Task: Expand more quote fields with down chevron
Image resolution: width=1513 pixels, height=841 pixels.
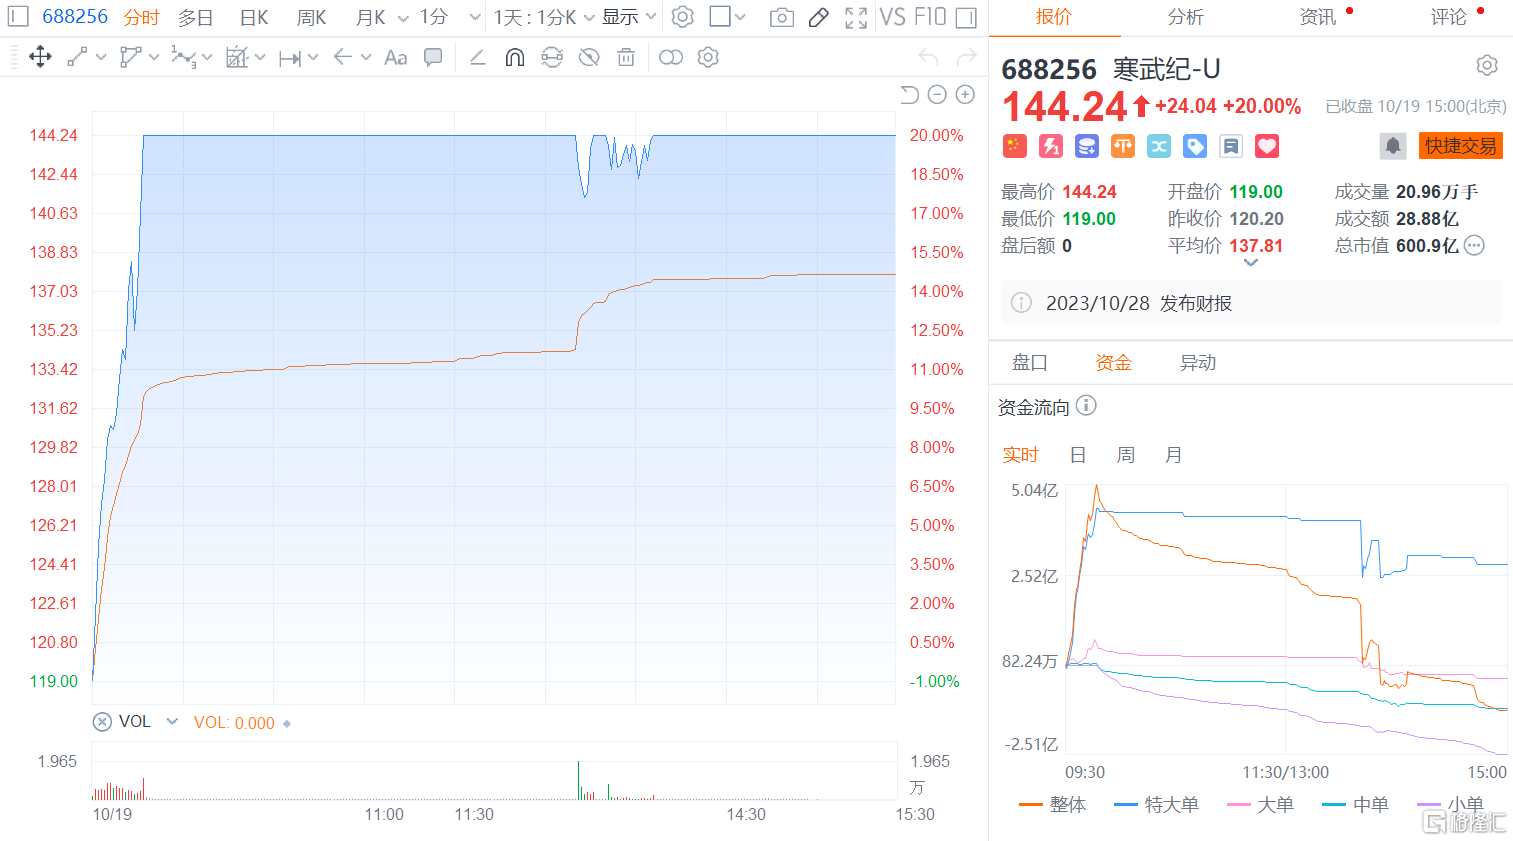Action: click(x=1250, y=263)
